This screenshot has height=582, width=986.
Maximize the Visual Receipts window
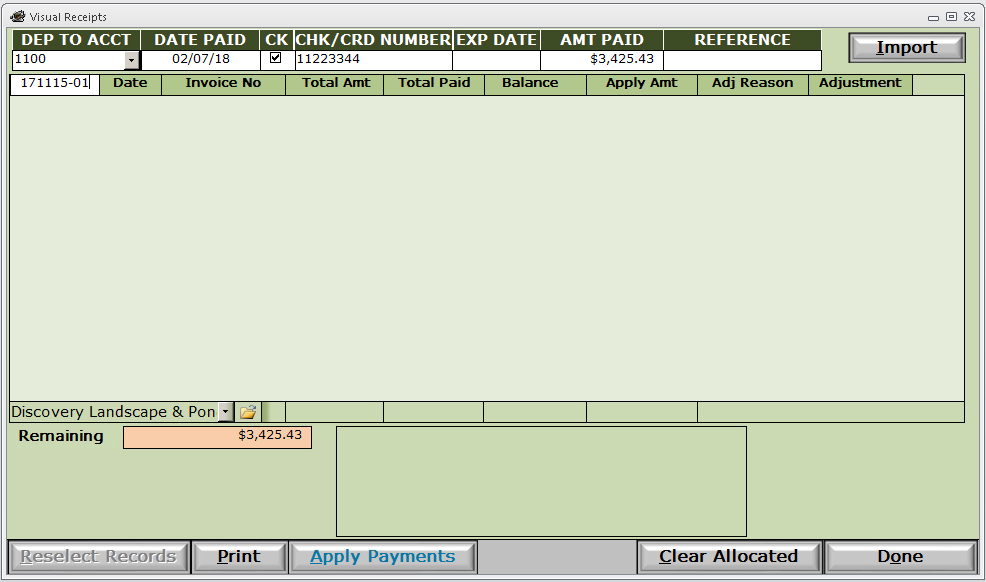pyautogui.click(x=951, y=17)
